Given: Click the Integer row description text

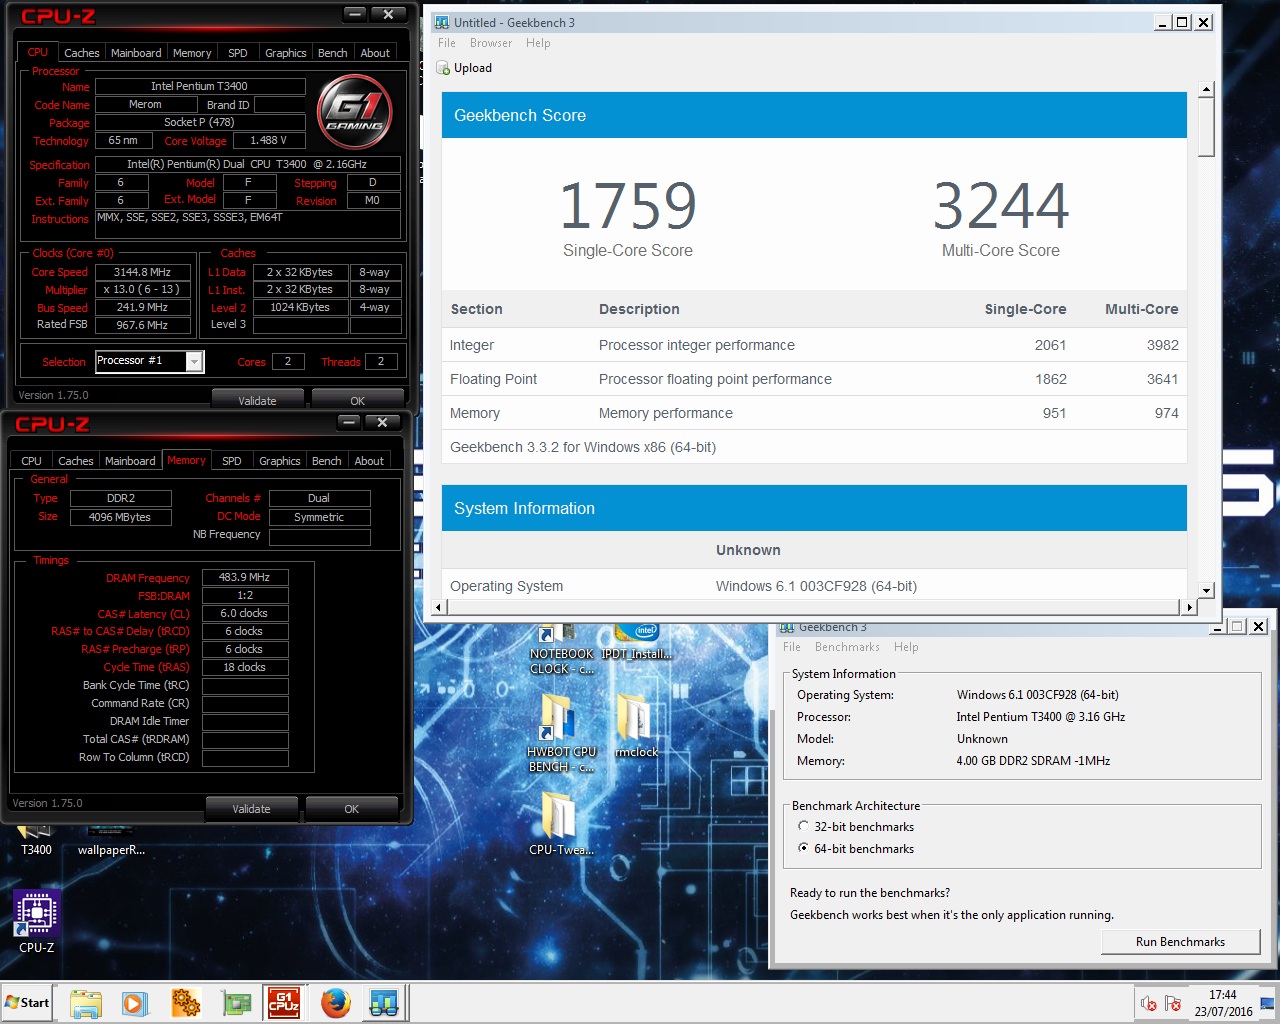Looking at the screenshot, I should (x=697, y=345).
